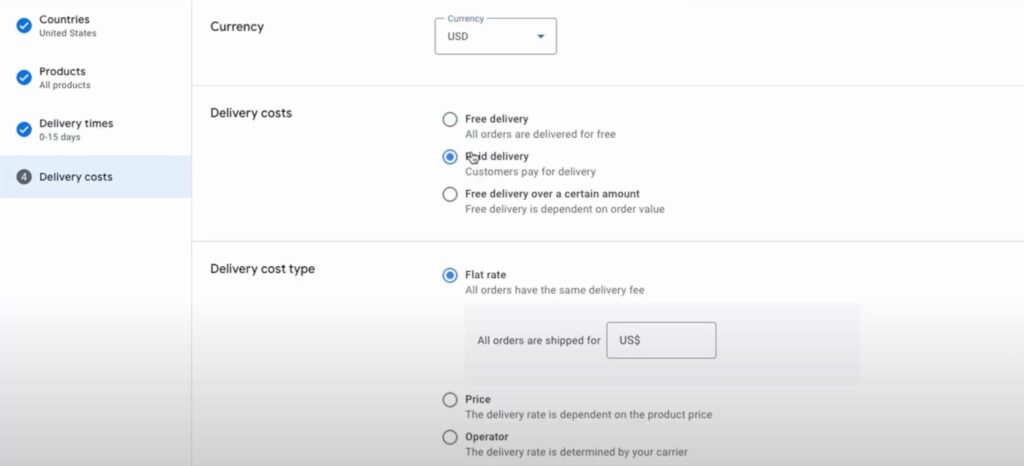
Task: Click the Free delivery option label
Action: tap(496, 119)
